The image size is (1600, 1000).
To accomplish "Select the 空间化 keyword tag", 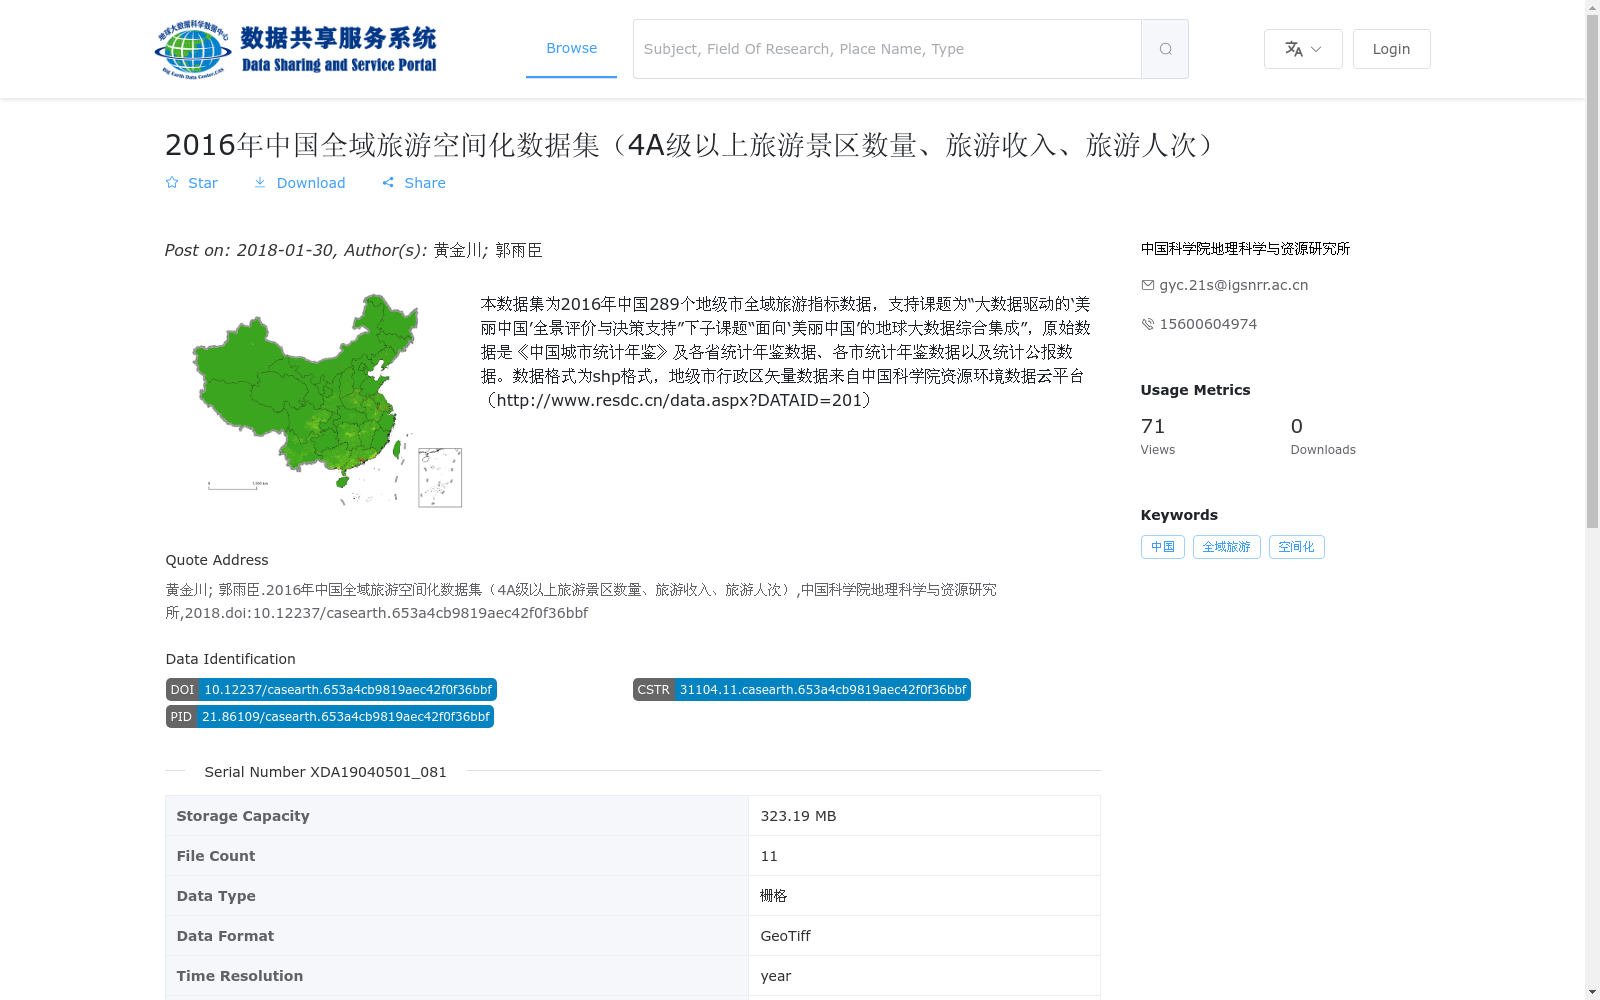I will (1297, 547).
